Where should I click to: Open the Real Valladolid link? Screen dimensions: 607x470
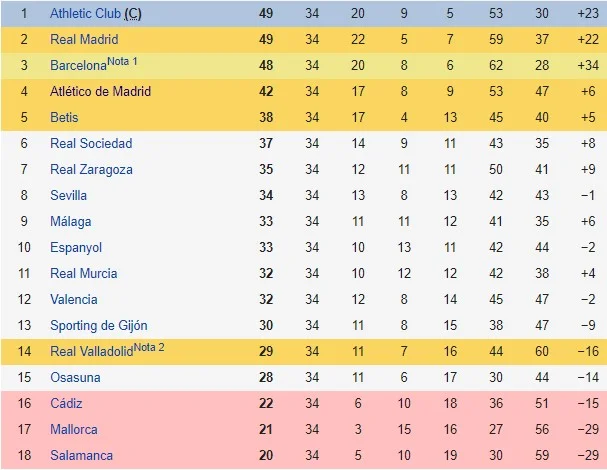91,352
